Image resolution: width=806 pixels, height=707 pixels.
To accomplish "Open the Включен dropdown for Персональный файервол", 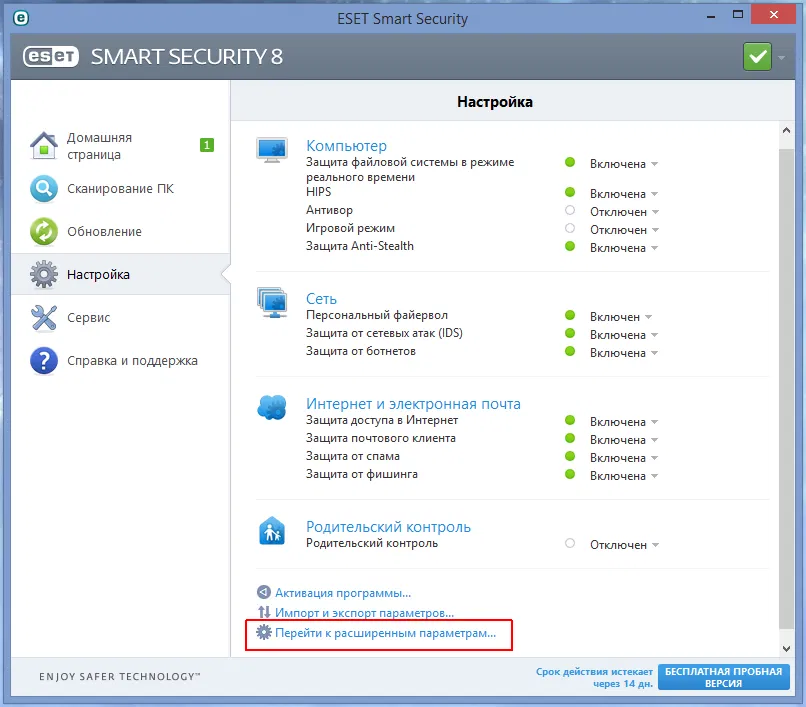I will click(x=621, y=317).
